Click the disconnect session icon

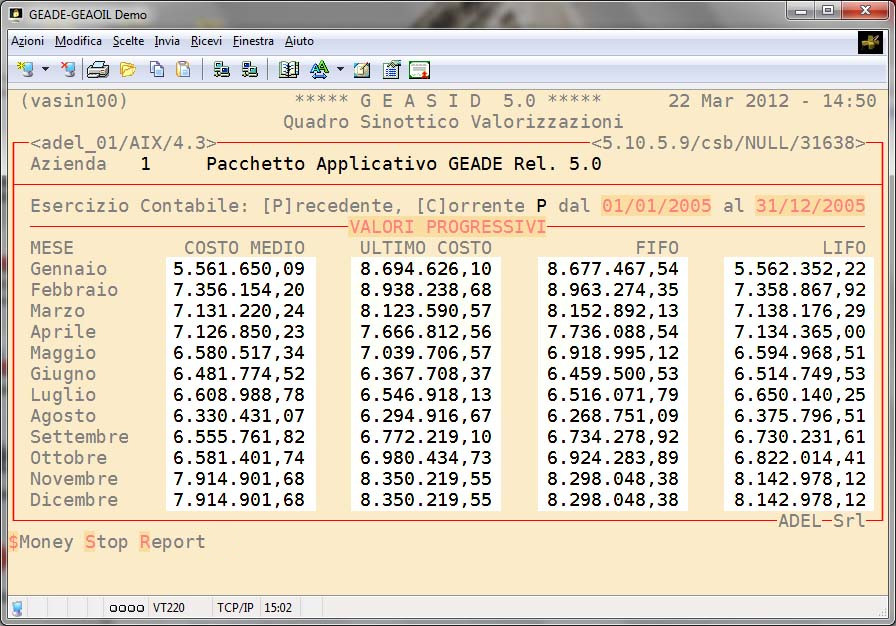[67, 69]
